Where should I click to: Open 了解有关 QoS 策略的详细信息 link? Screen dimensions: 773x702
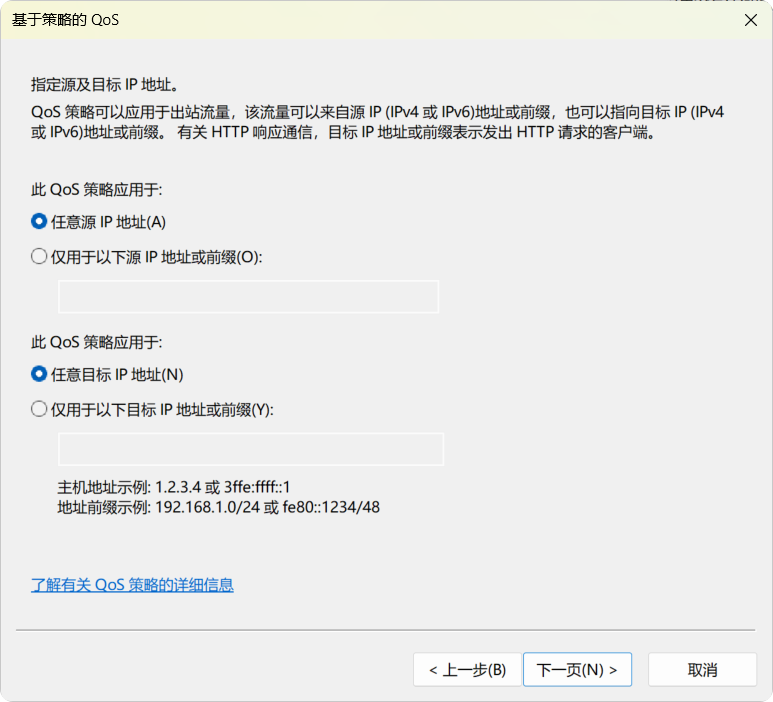coord(132,585)
